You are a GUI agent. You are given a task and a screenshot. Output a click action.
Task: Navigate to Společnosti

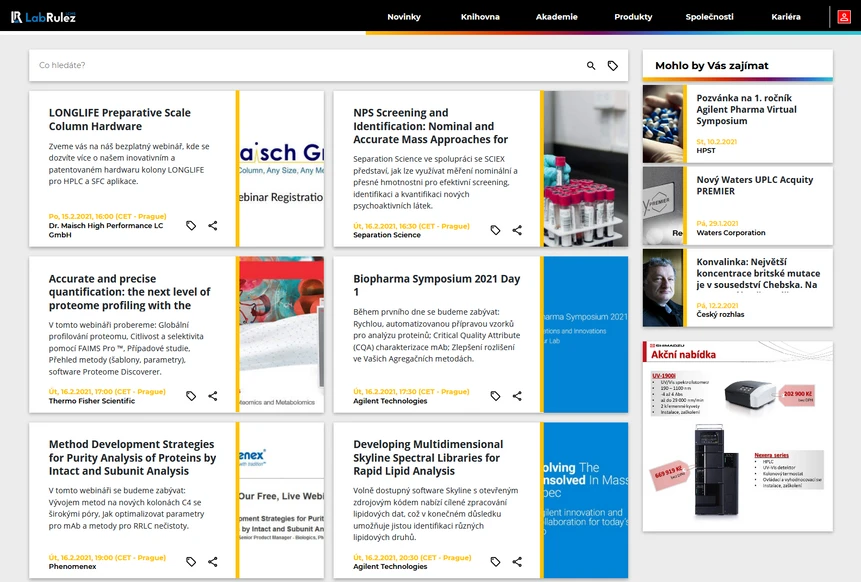coord(709,17)
